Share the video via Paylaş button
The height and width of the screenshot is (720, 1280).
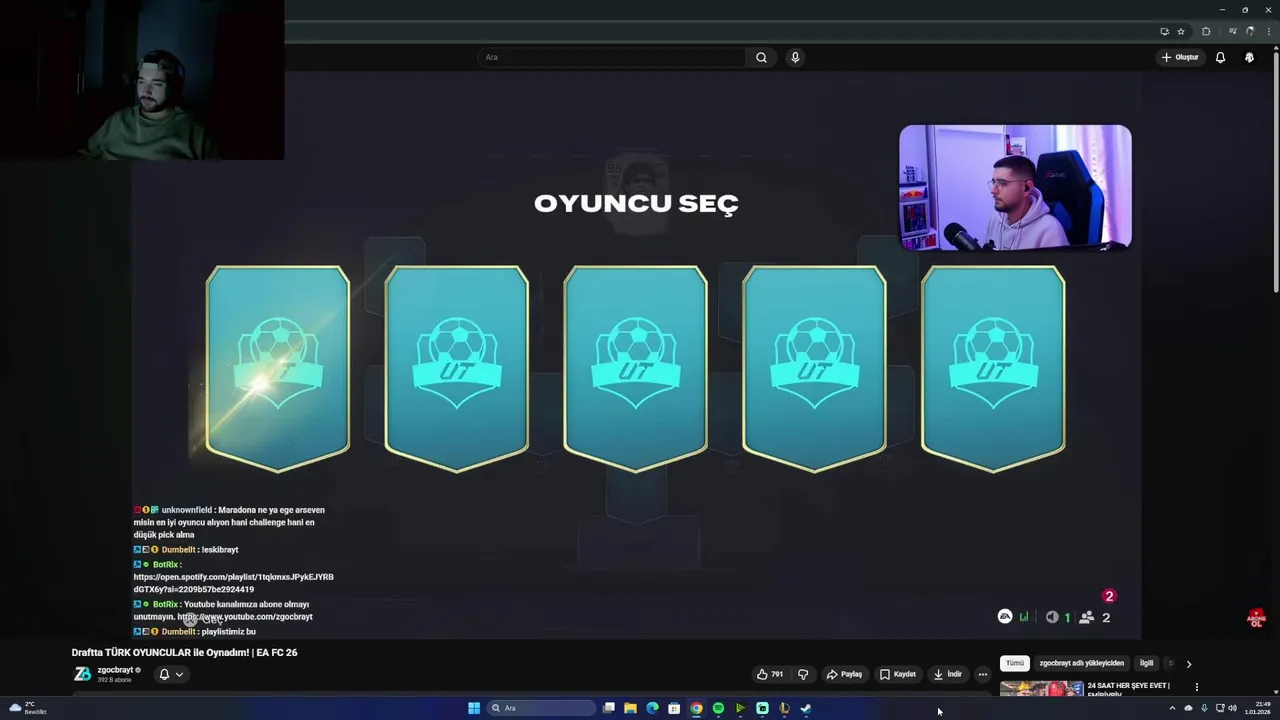(x=844, y=674)
